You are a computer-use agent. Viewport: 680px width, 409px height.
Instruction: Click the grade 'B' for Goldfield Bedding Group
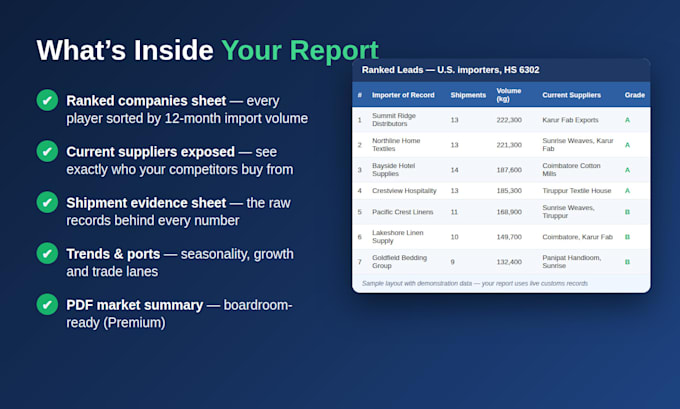[x=627, y=262]
